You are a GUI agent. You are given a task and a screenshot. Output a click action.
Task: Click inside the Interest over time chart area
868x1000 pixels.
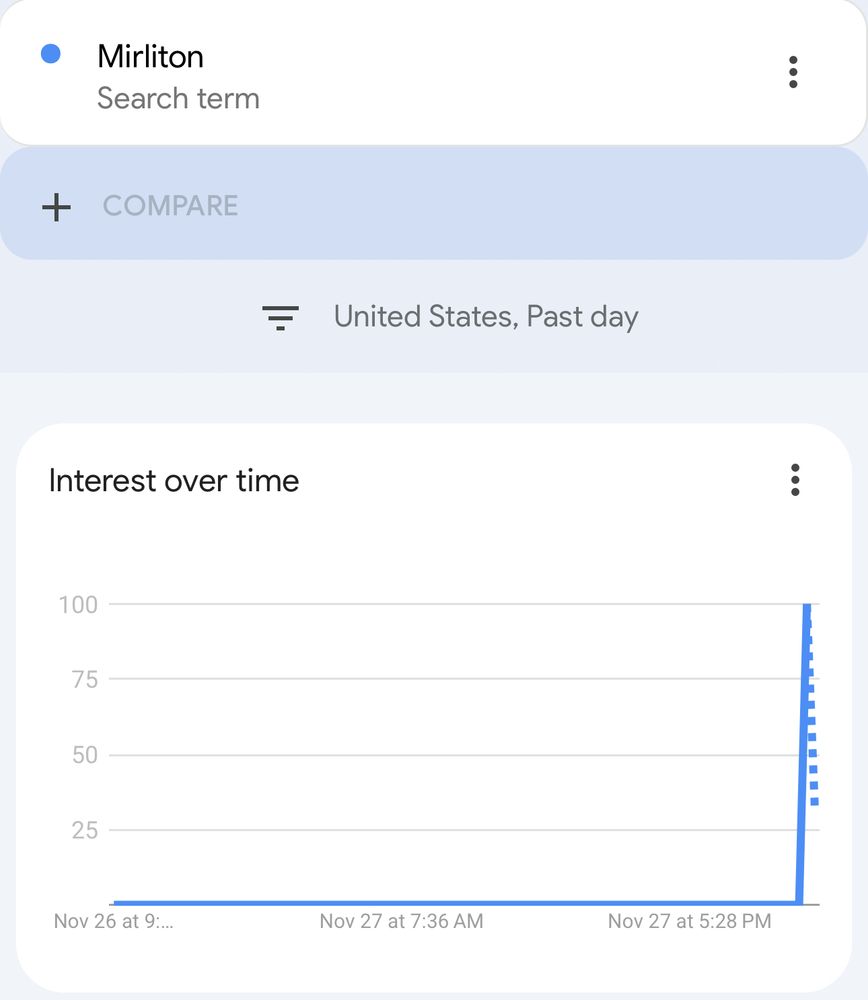[450, 750]
